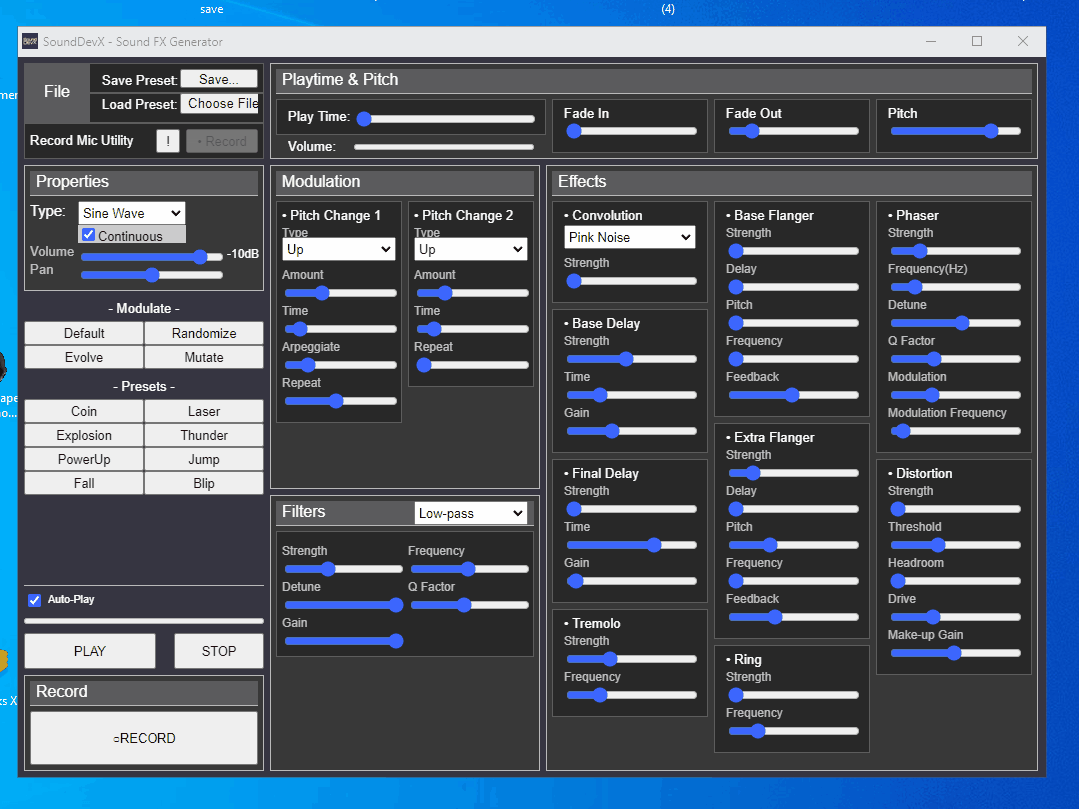Screen dimensions: 1079x809
Task: Open the Type dropdown showing Sine Wave
Action: pos(131,212)
